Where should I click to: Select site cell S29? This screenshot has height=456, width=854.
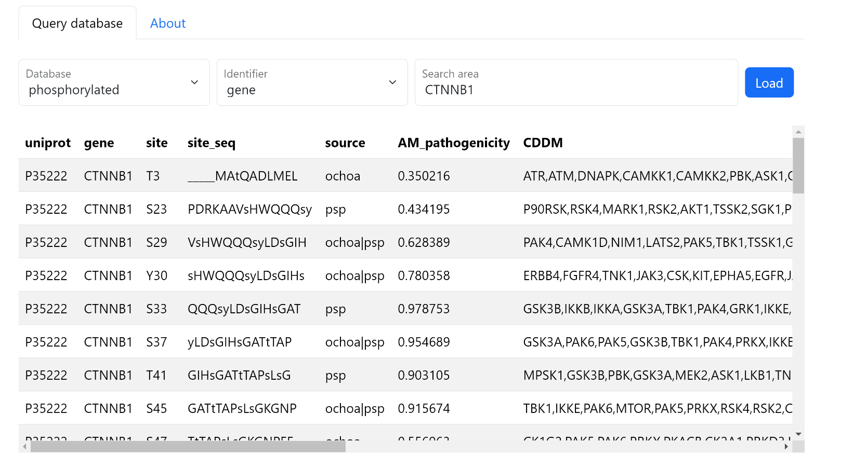tap(156, 242)
